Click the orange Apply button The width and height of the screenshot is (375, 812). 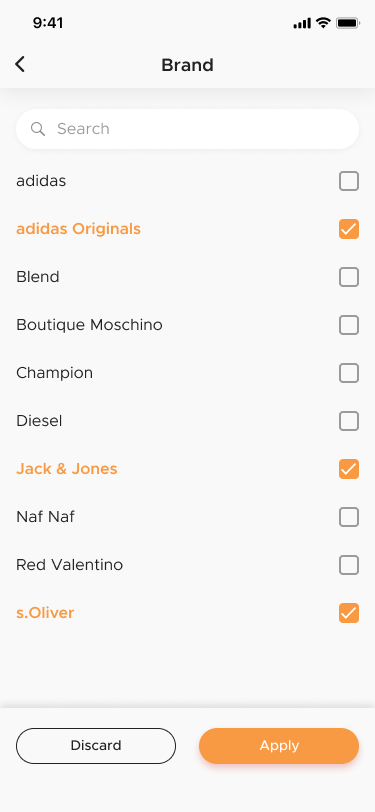[x=279, y=746]
